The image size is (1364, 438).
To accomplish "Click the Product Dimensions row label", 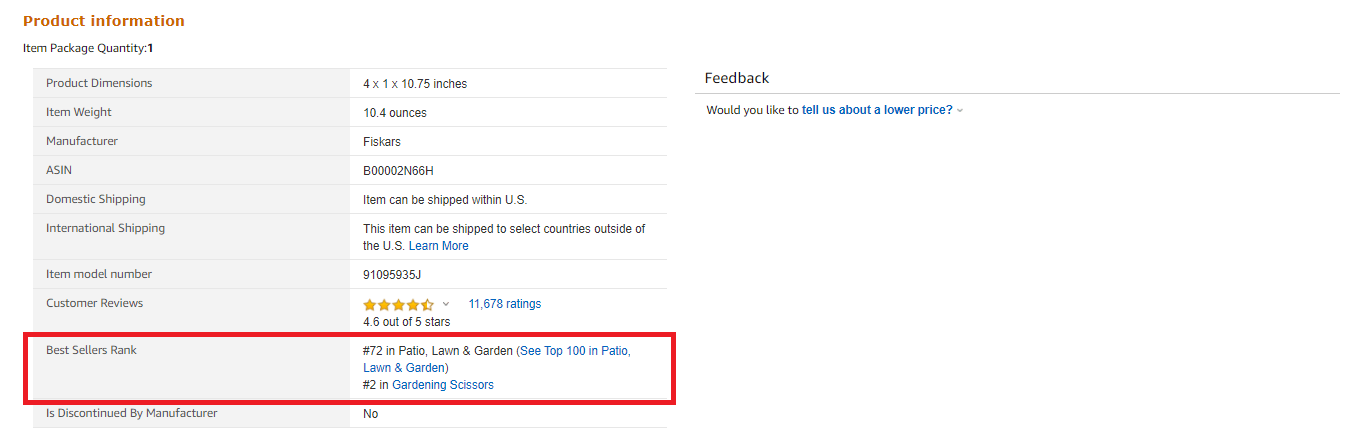I will click(99, 83).
